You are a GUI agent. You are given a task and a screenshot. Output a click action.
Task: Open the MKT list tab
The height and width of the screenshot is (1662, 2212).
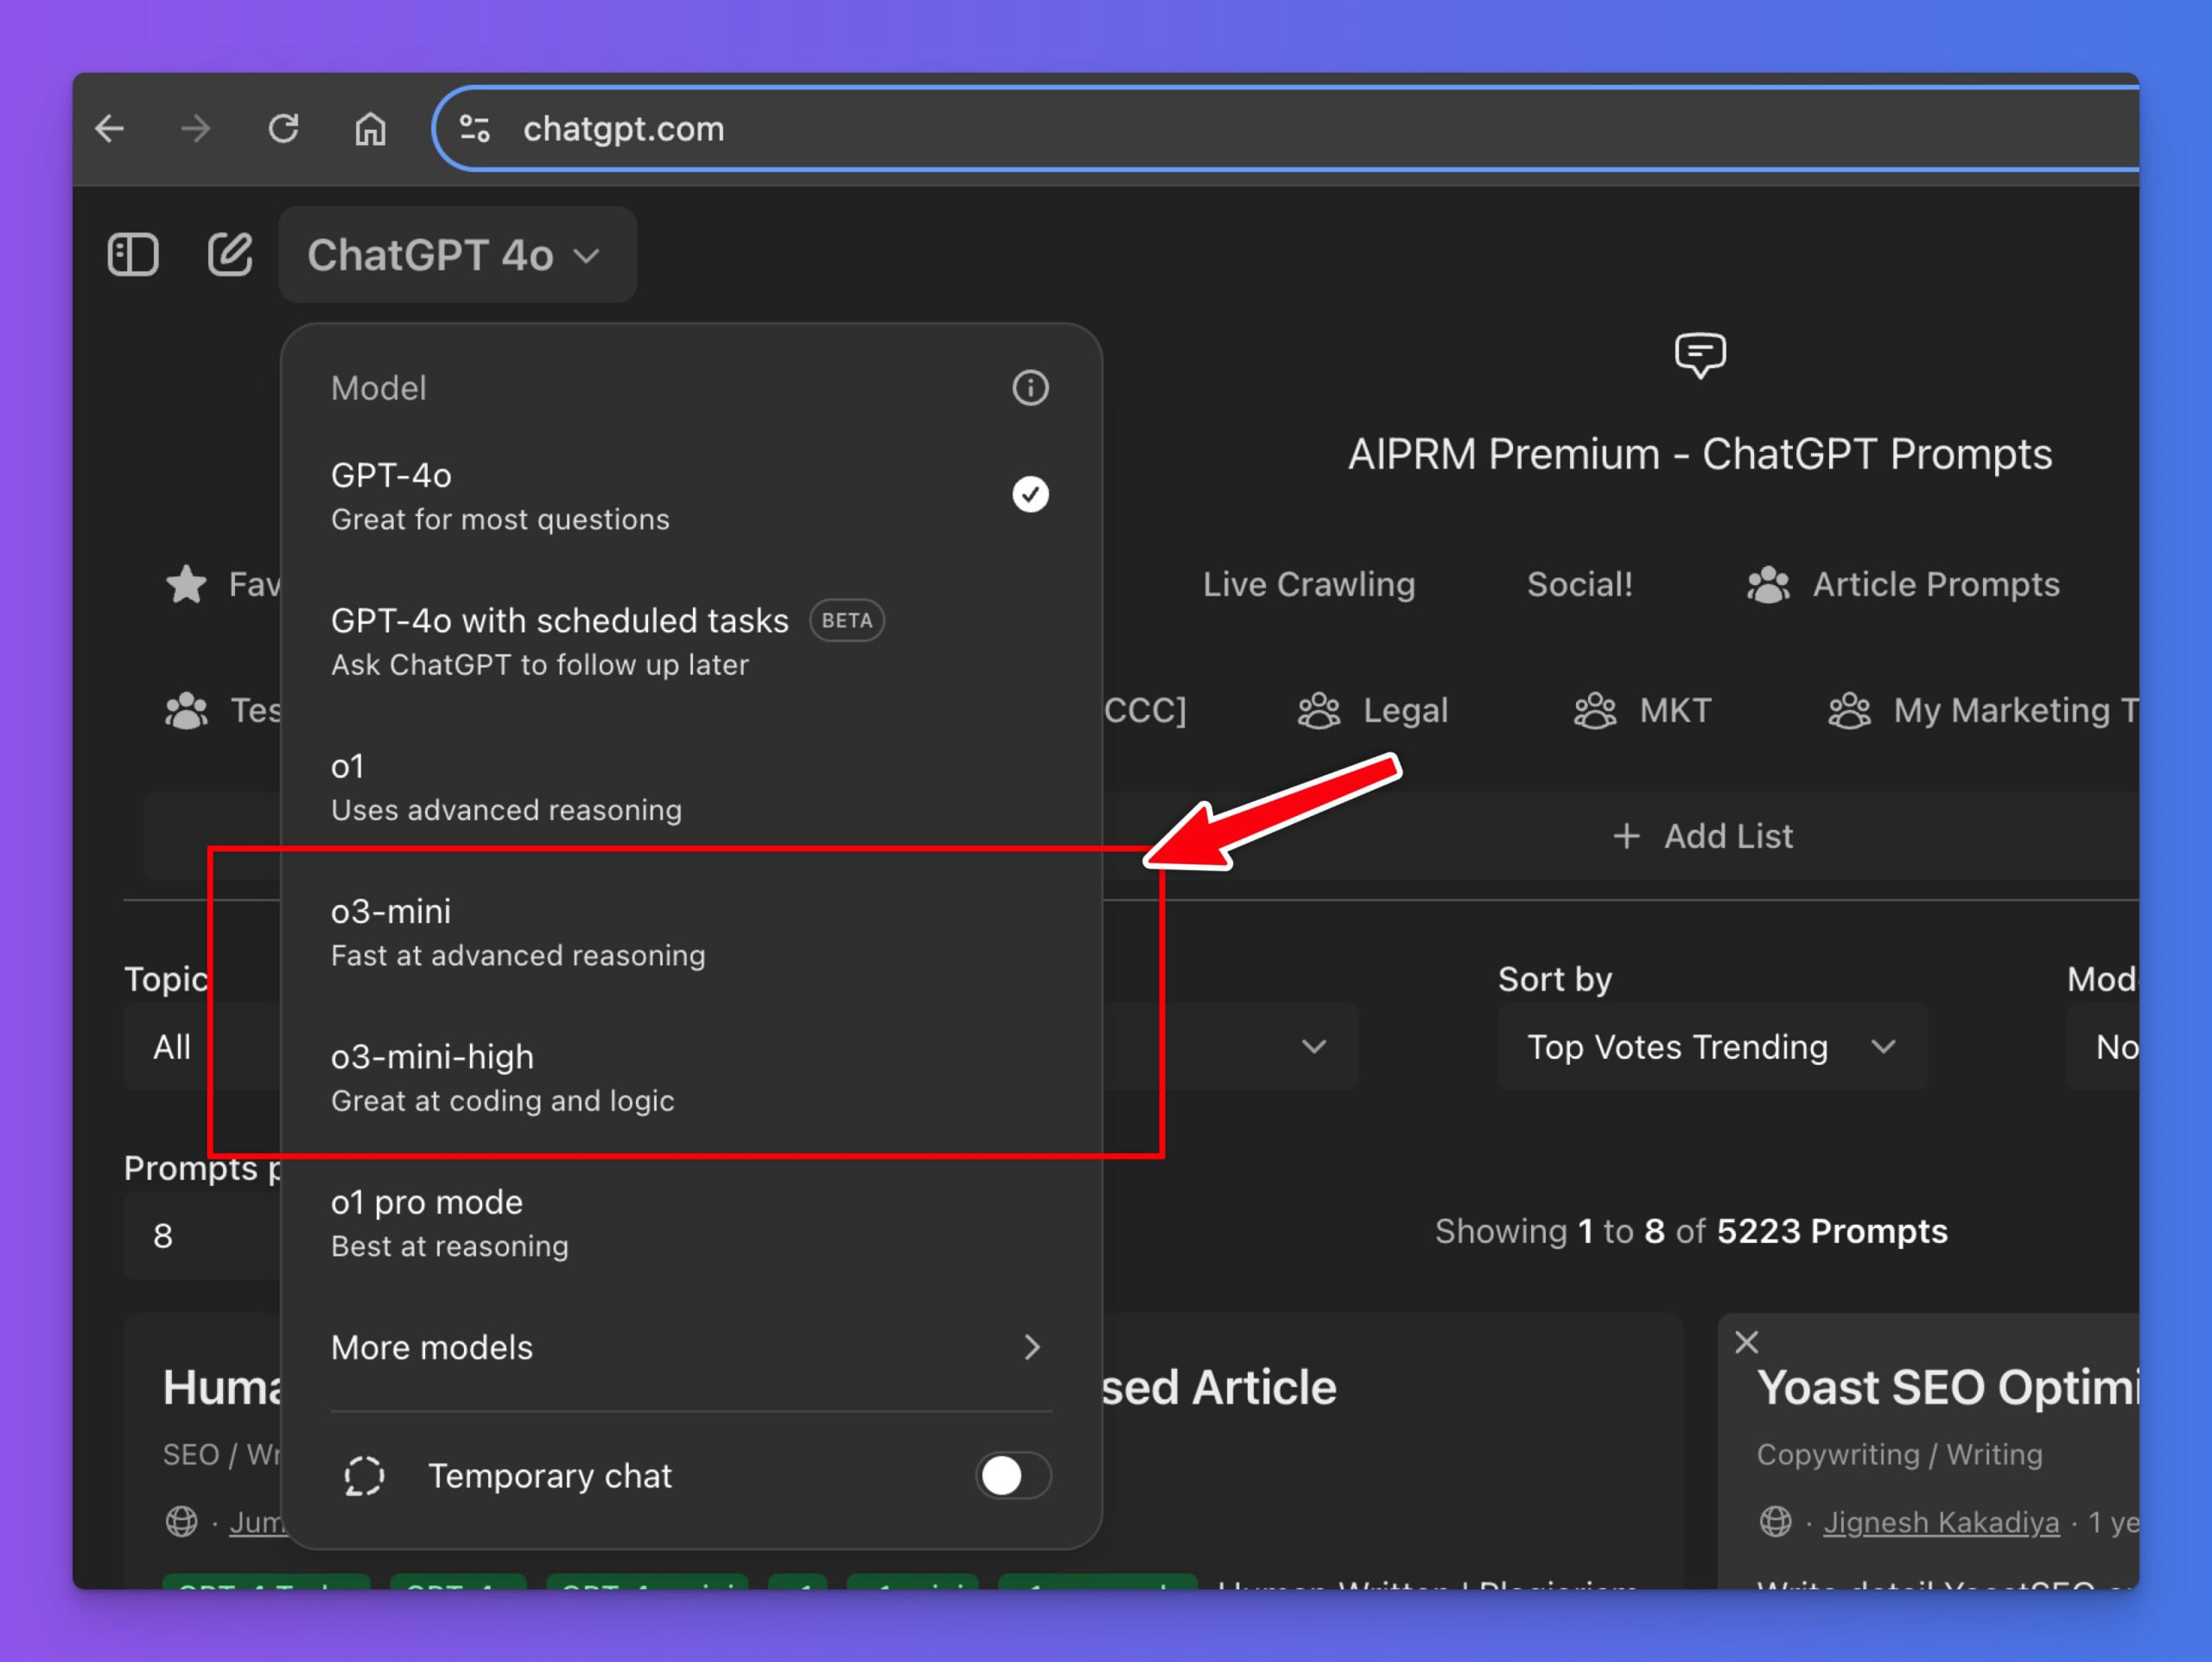(1642, 710)
